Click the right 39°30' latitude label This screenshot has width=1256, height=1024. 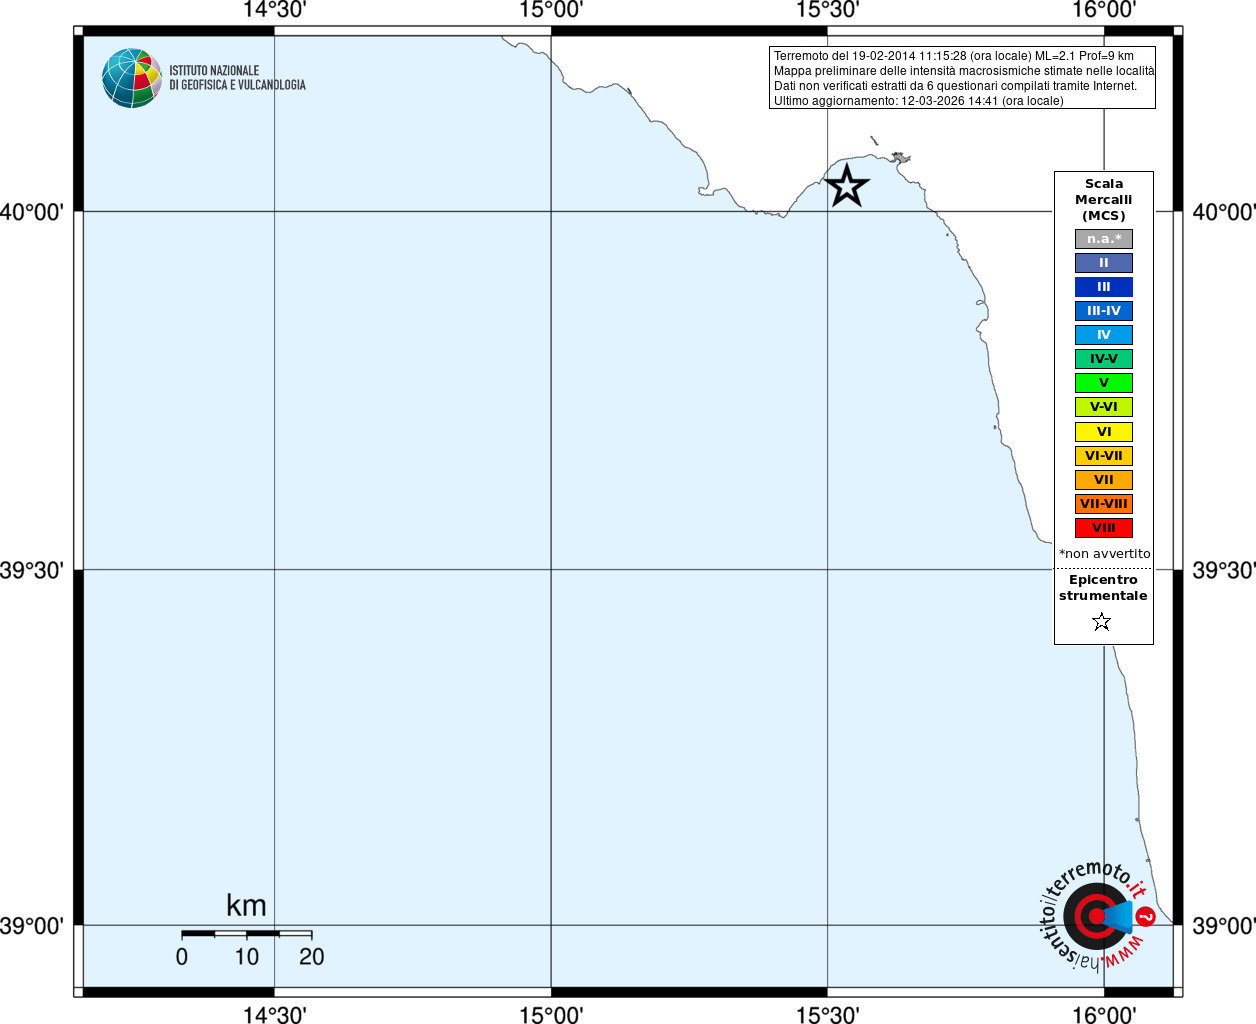click(1224, 570)
